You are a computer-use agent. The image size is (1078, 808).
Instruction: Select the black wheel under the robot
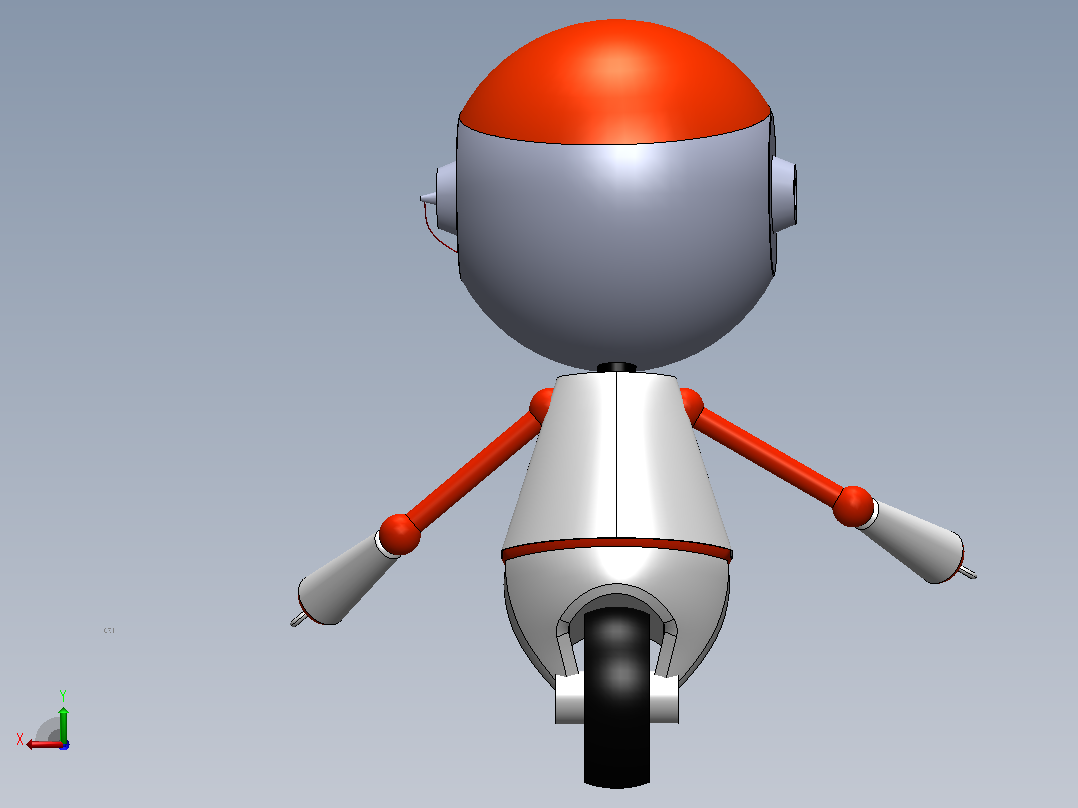pos(617,698)
